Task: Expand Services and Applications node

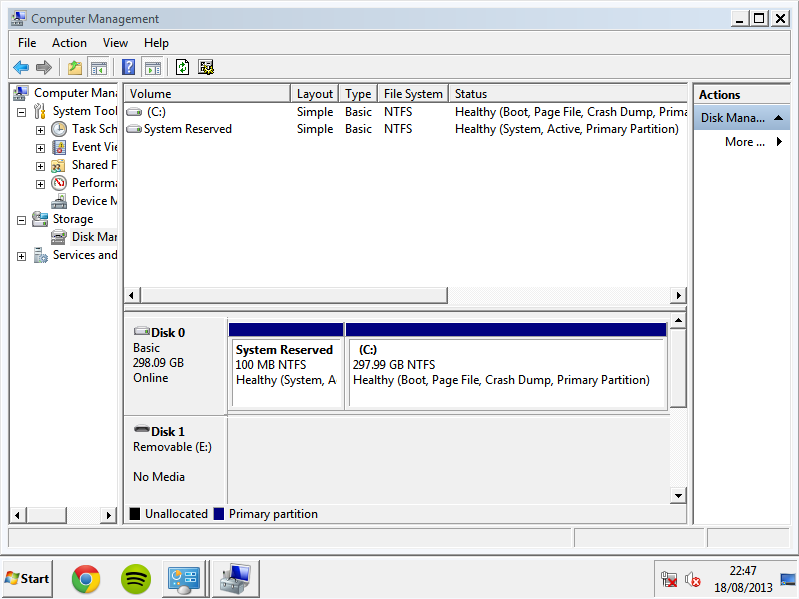Action: click(21, 256)
